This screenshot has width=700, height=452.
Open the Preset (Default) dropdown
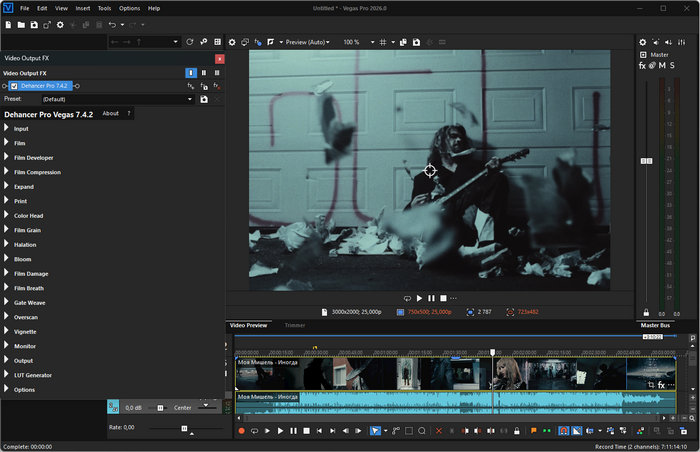(x=118, y=99)
